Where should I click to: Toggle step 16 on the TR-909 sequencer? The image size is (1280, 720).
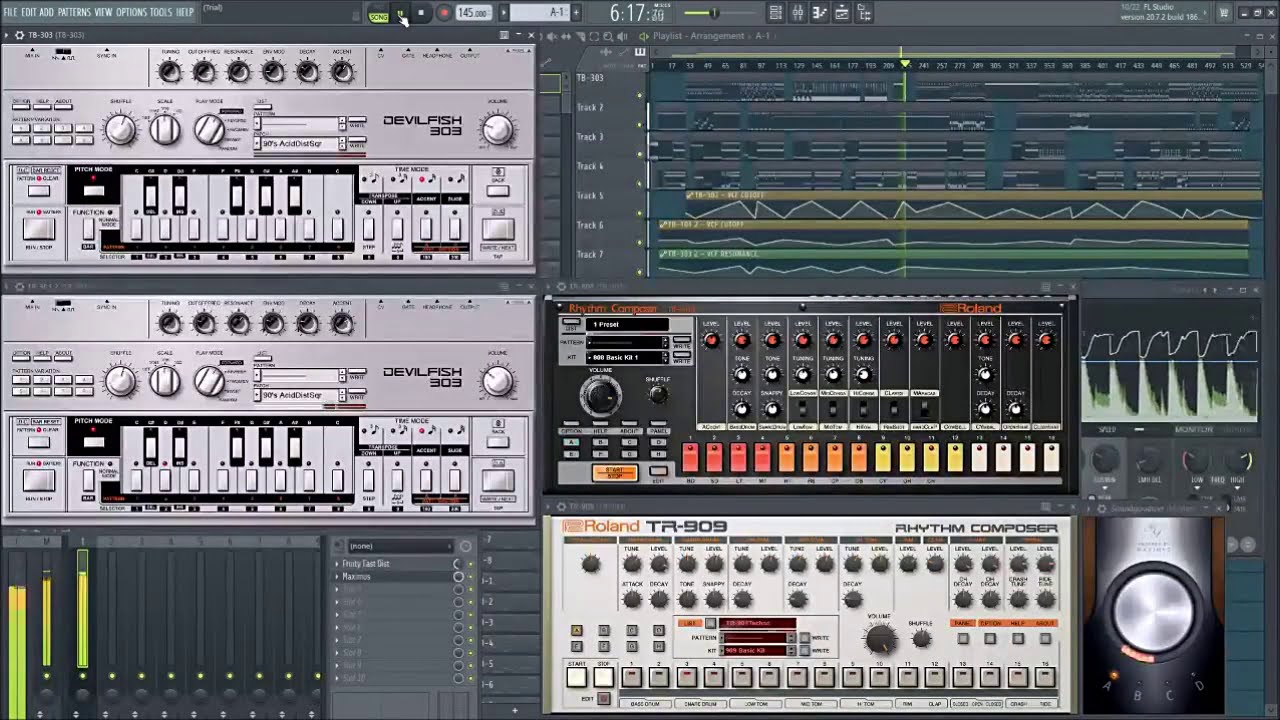tap(1045, 677)
